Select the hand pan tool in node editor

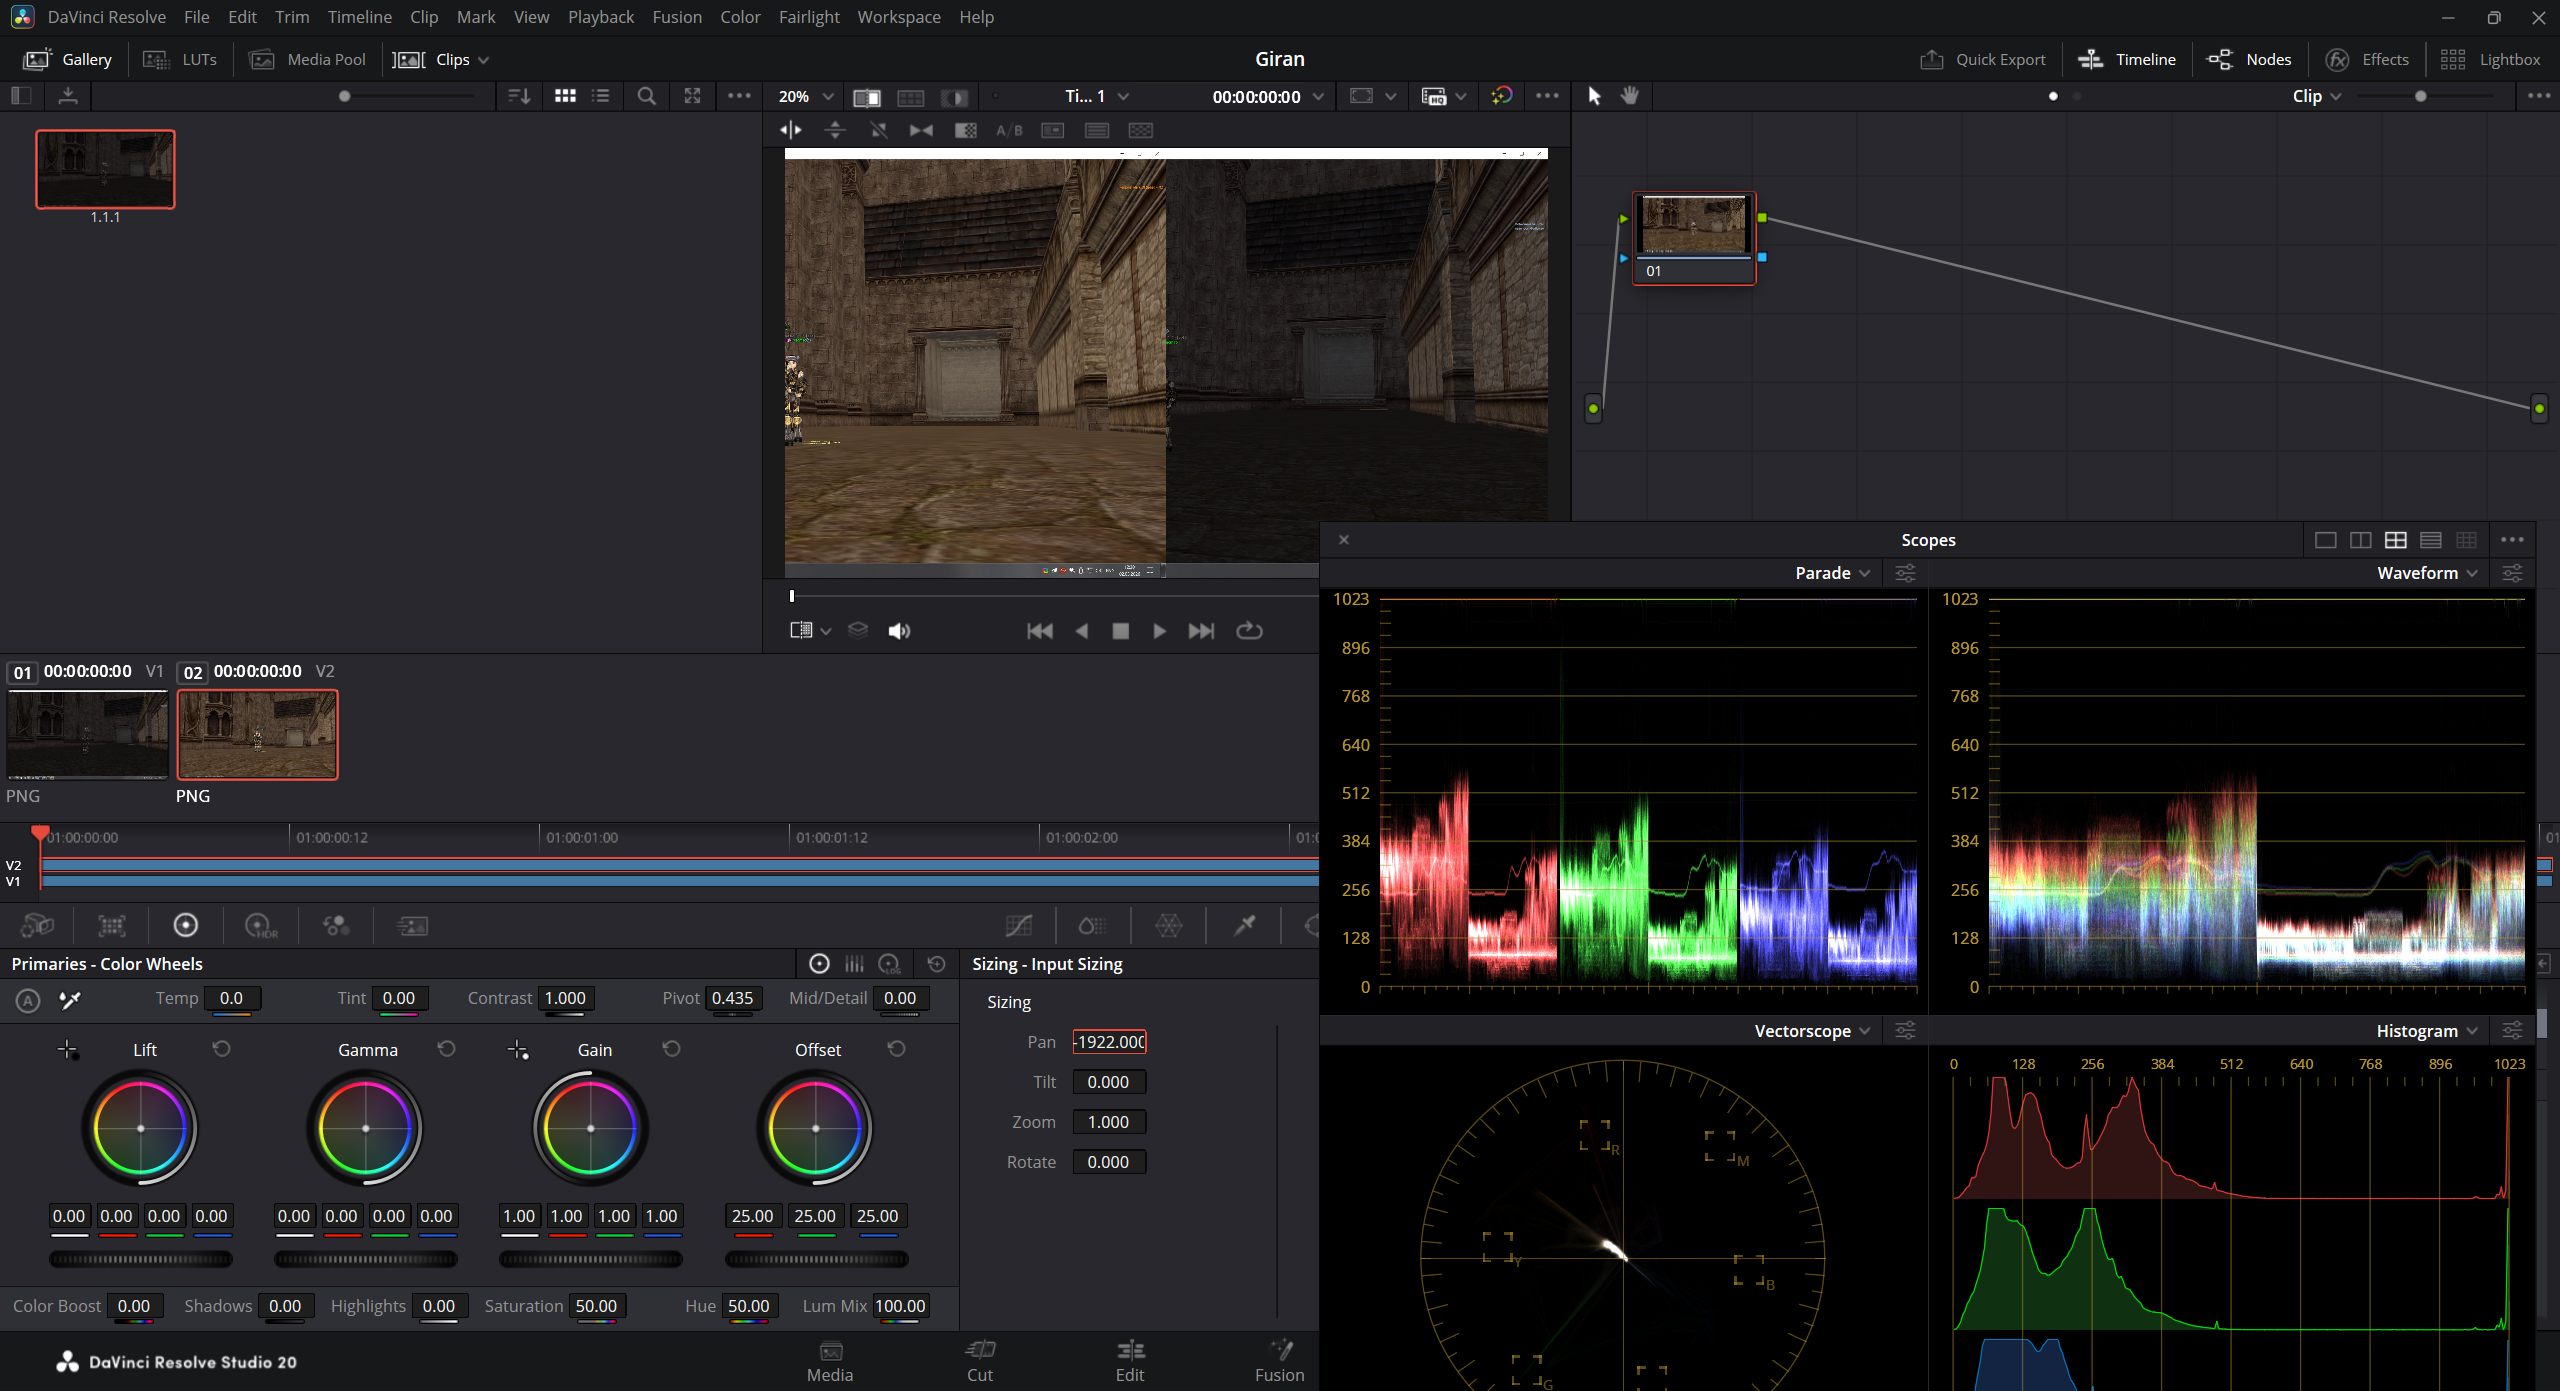(1630, 96)
